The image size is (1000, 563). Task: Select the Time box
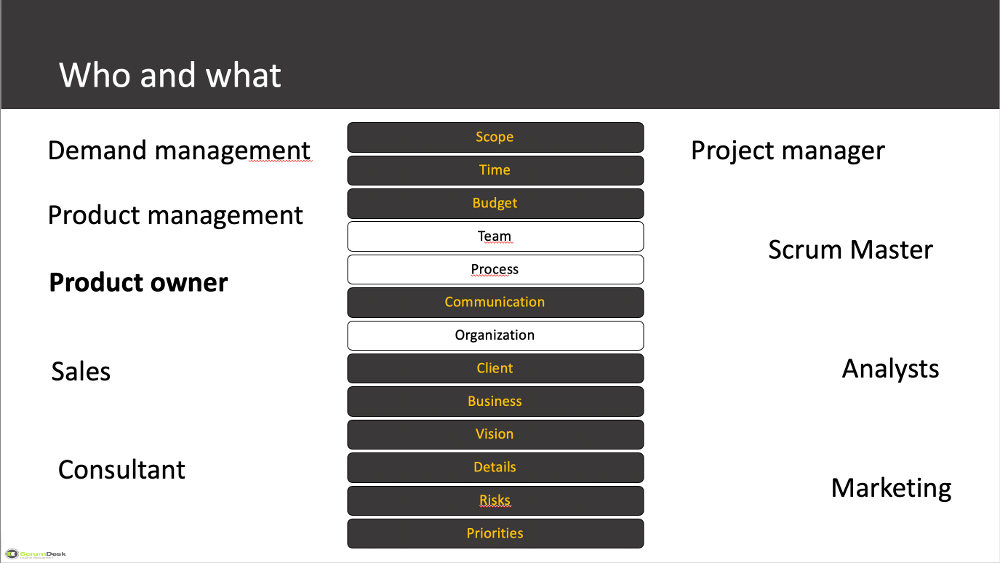click(496, 170)
